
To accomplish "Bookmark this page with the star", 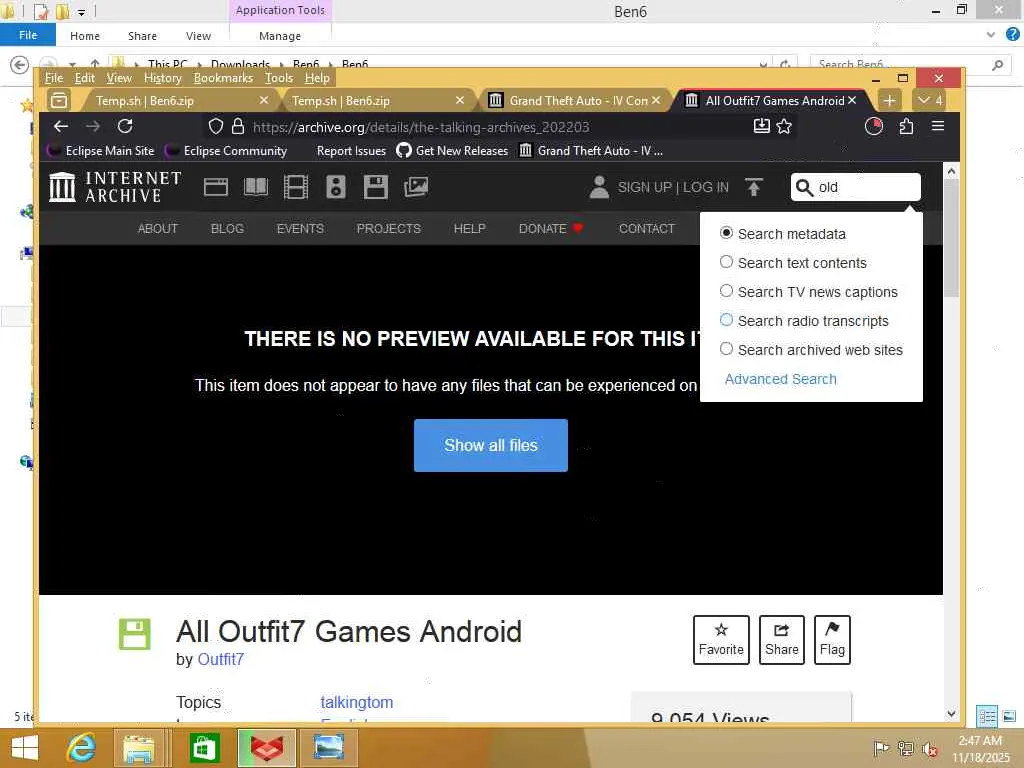I will (784, 127).
